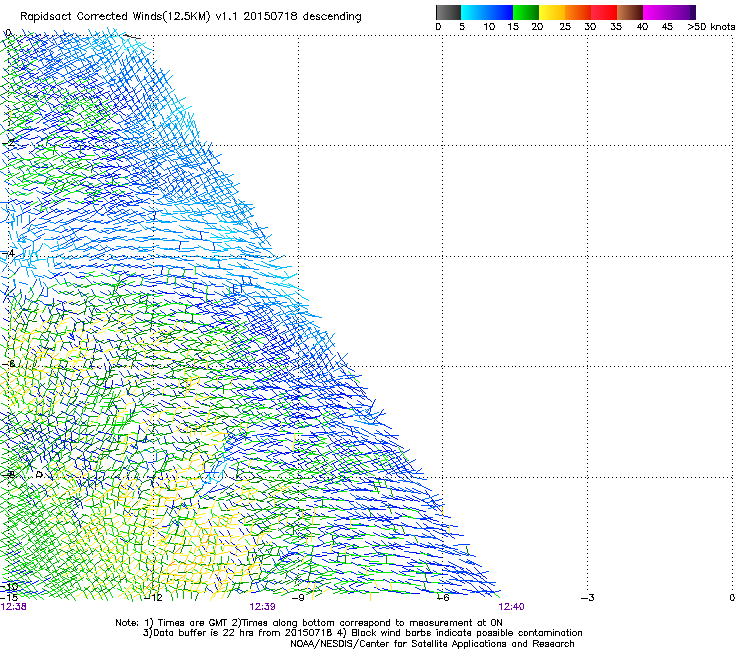Screen dimensions: 740x650
Task: Click the '-10' latitude axis label
Action: (9, 587)
